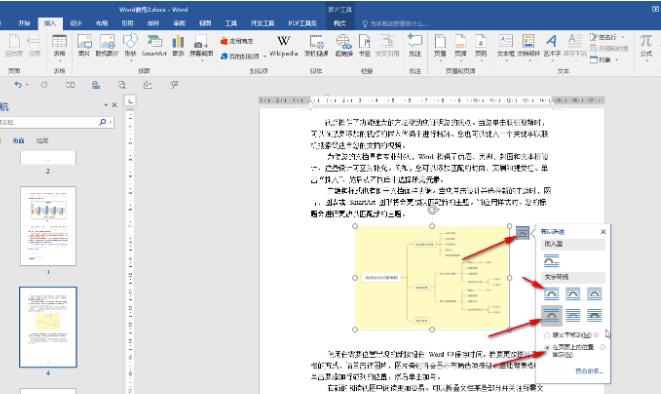Open the Page Number button
The width and height of the screenshot is (661, 394).
point(481,46)
